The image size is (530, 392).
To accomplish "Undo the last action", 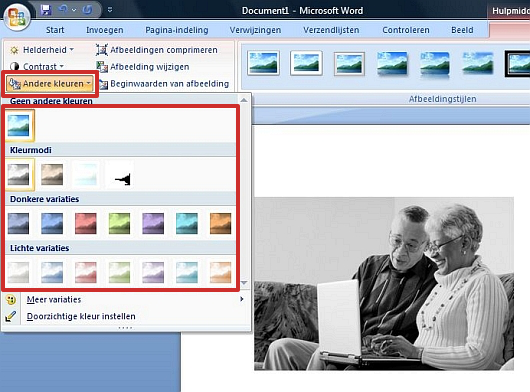I will (63, 10).
